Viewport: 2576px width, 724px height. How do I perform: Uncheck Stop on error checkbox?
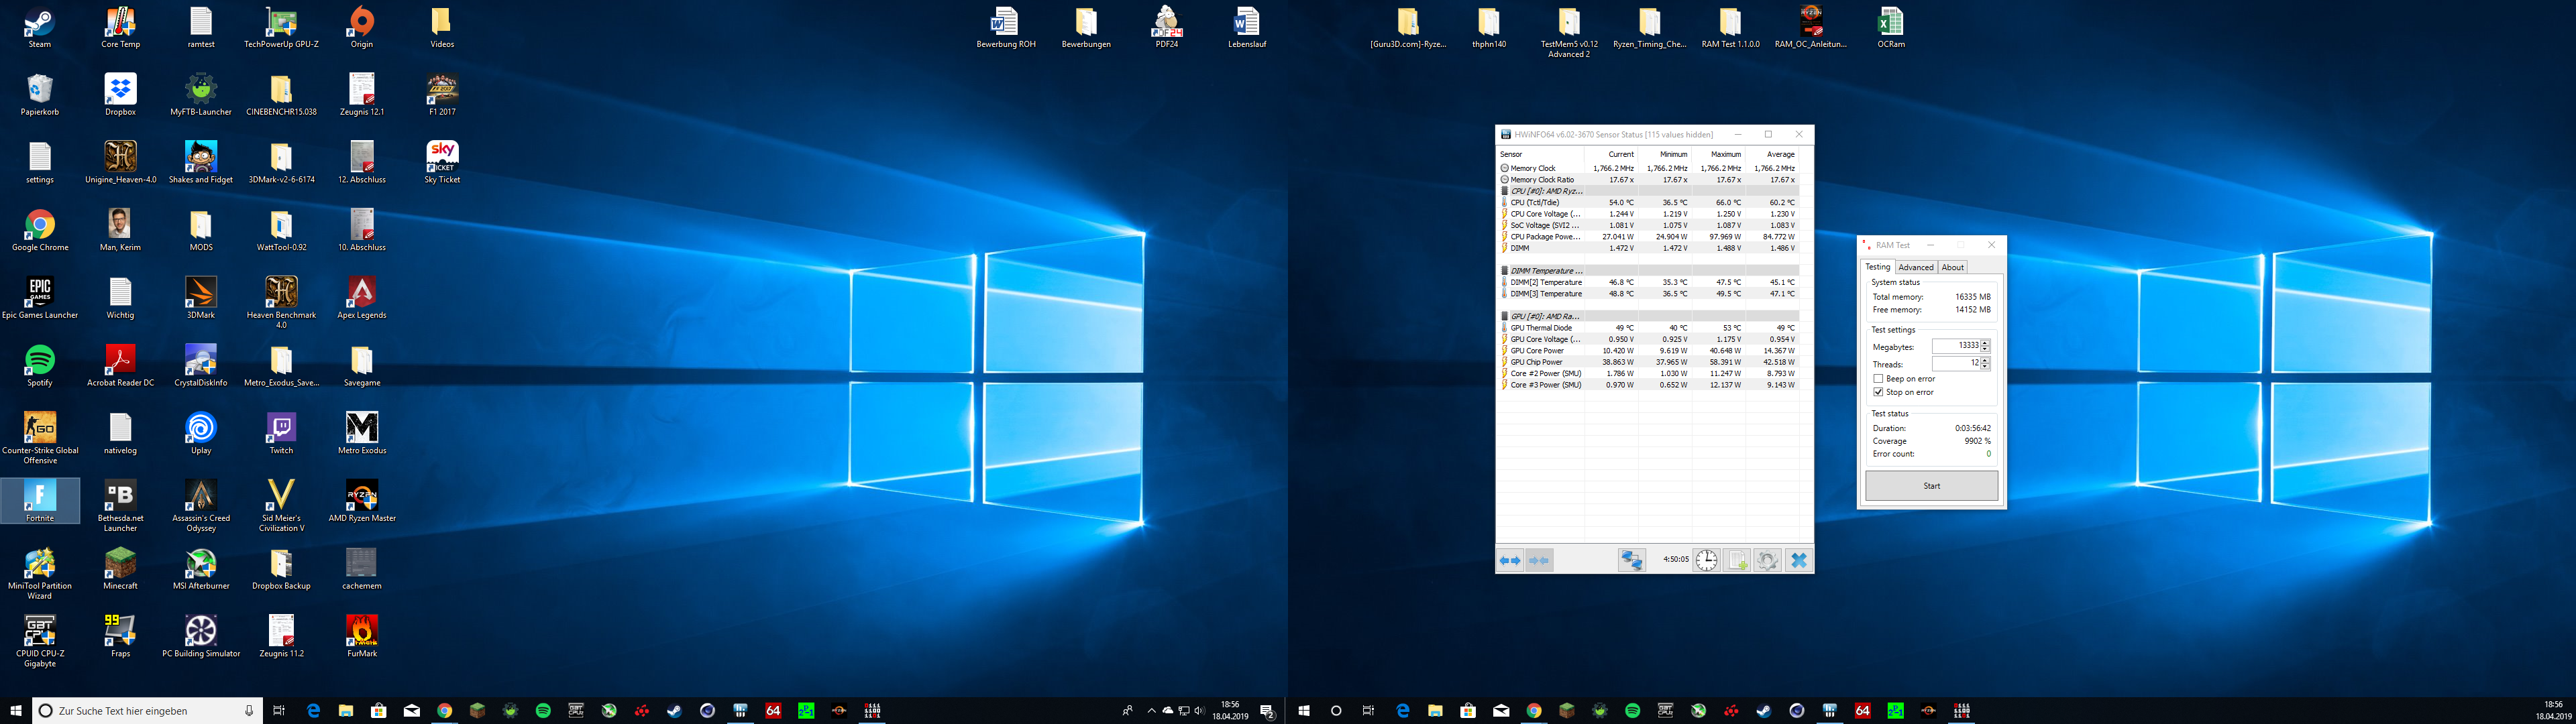point(1878,392)
